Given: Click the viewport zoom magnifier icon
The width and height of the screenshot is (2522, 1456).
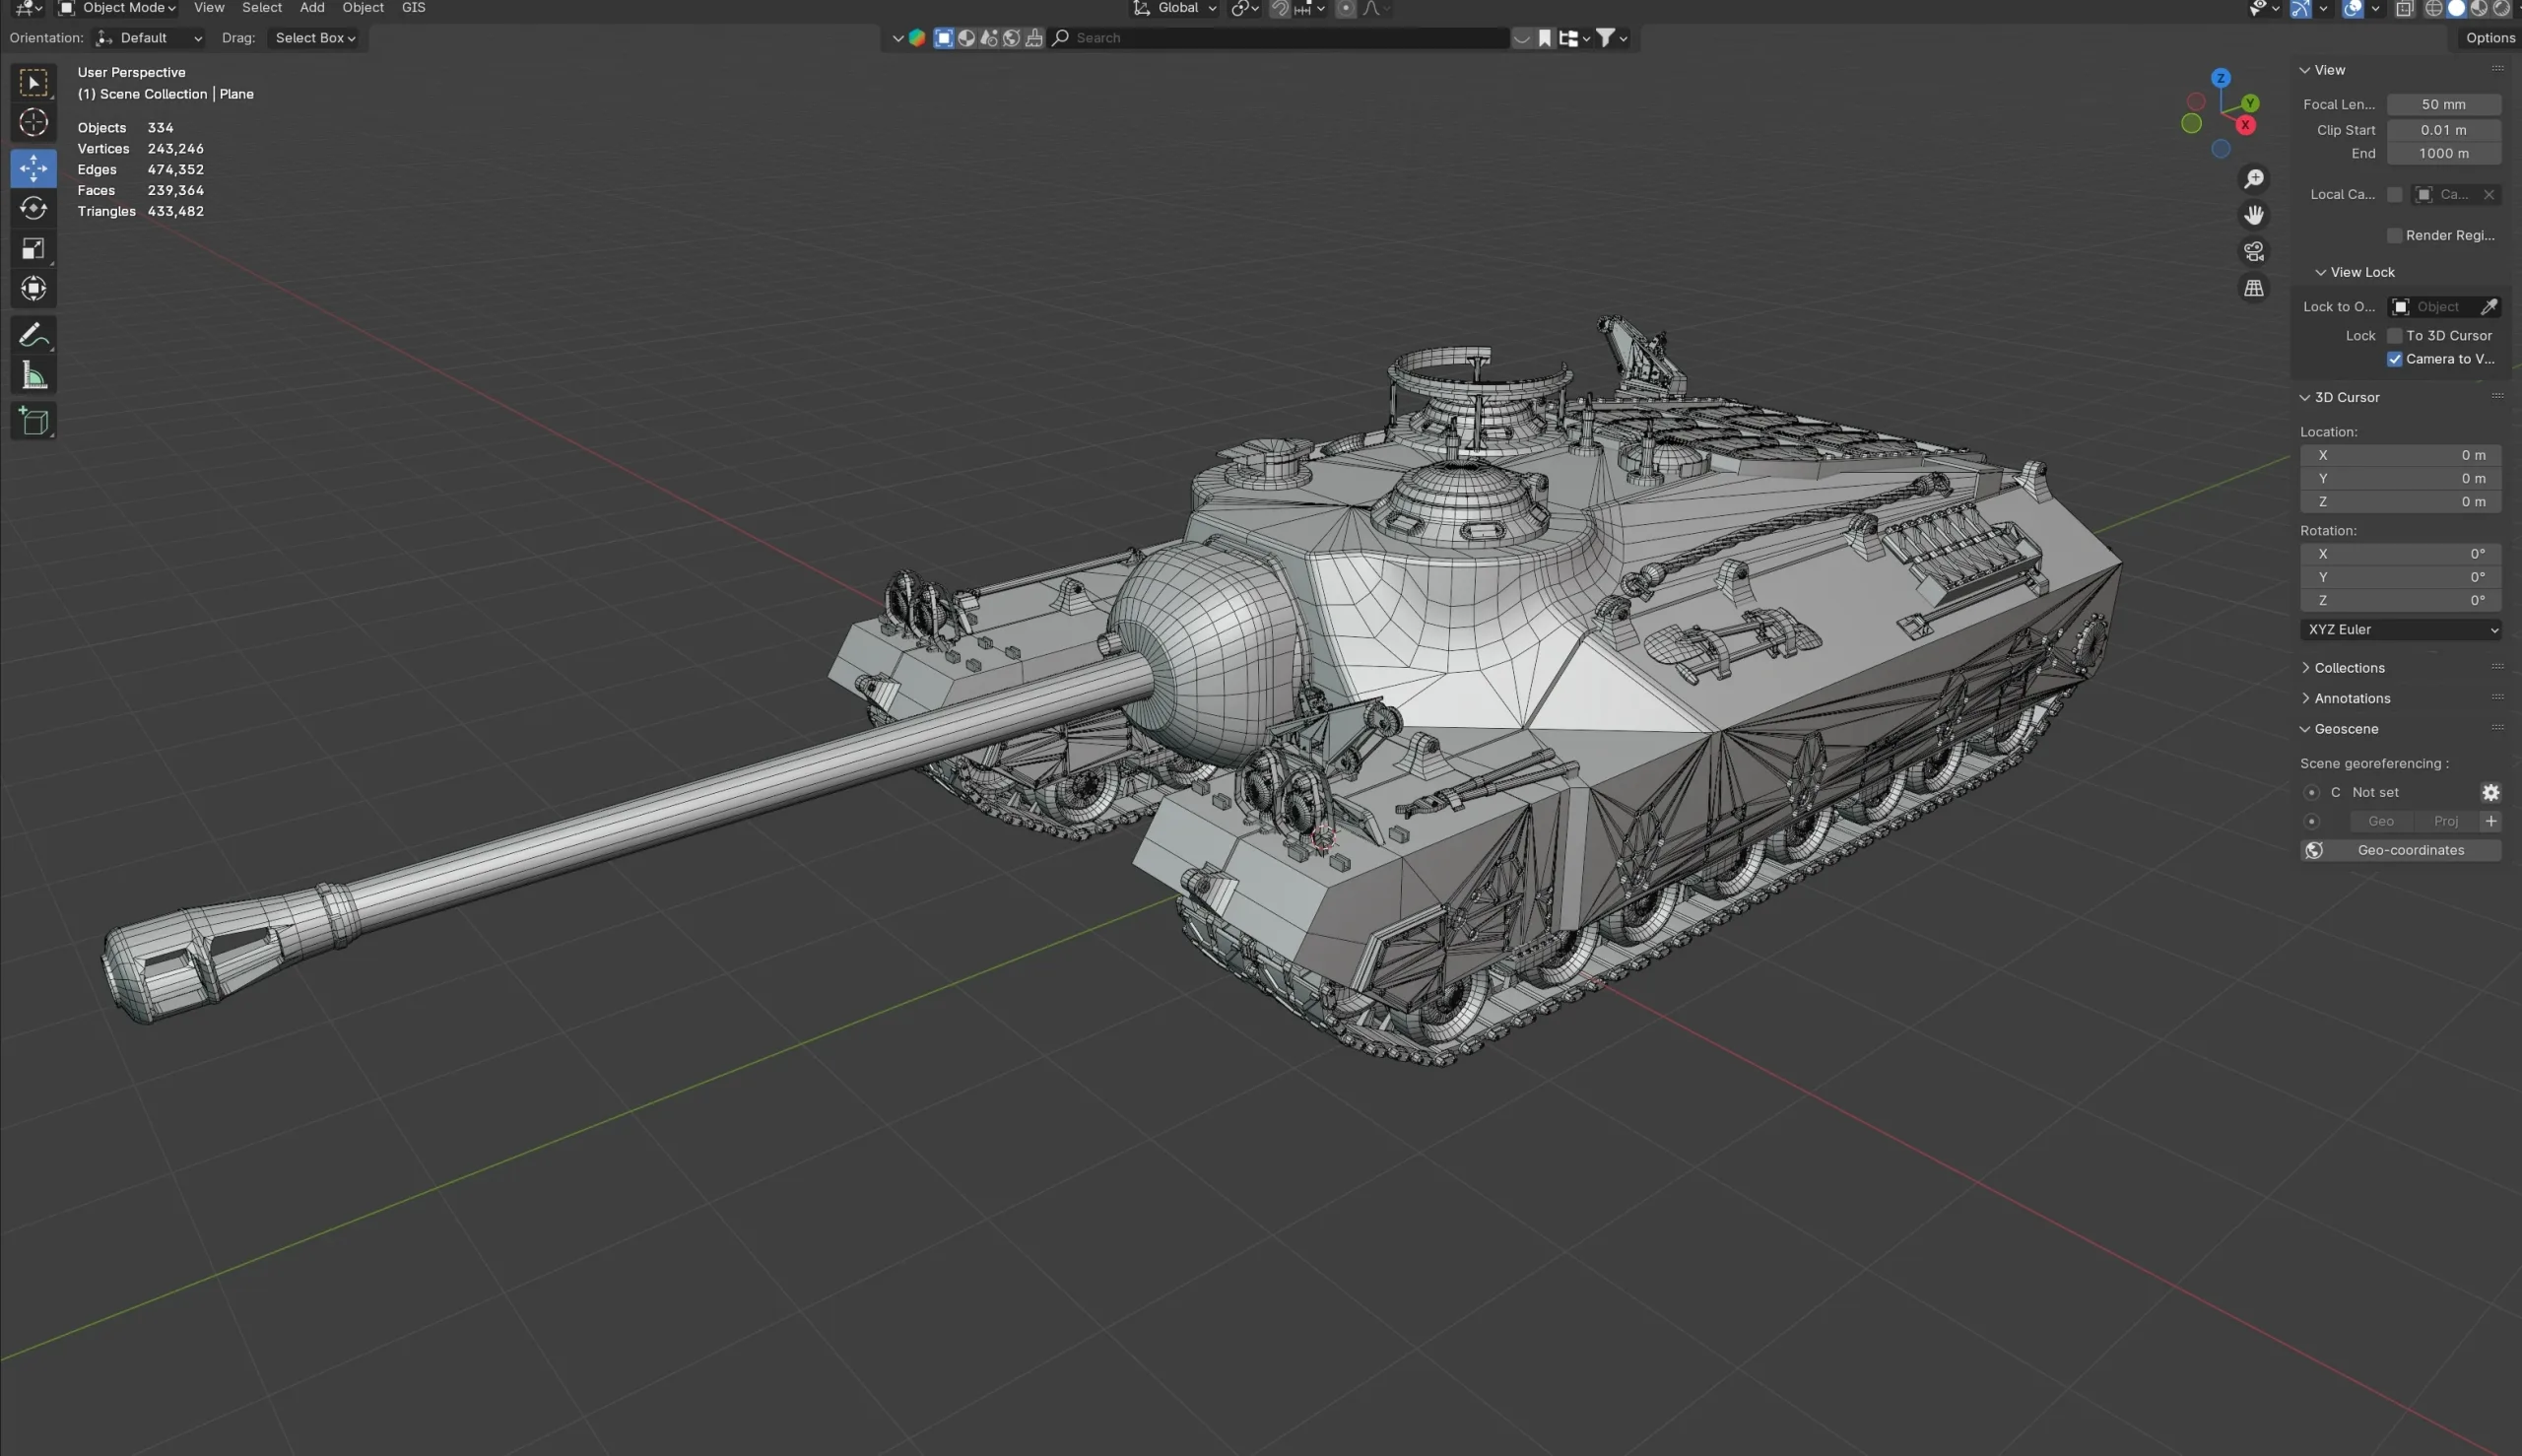Looking at the screenshot, I should tap(2253, 177).
